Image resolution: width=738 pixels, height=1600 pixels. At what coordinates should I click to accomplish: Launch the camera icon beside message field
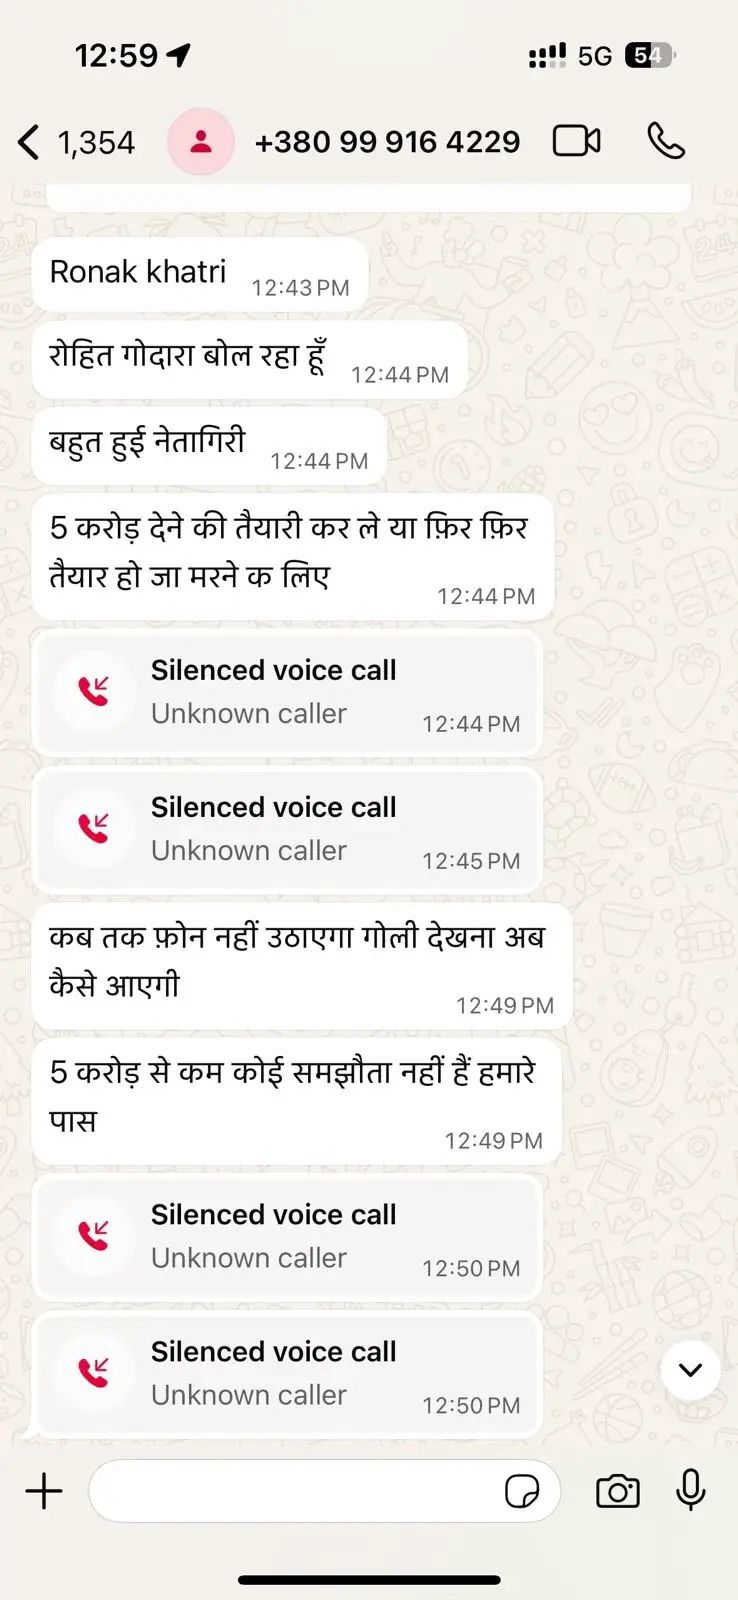618,1491
